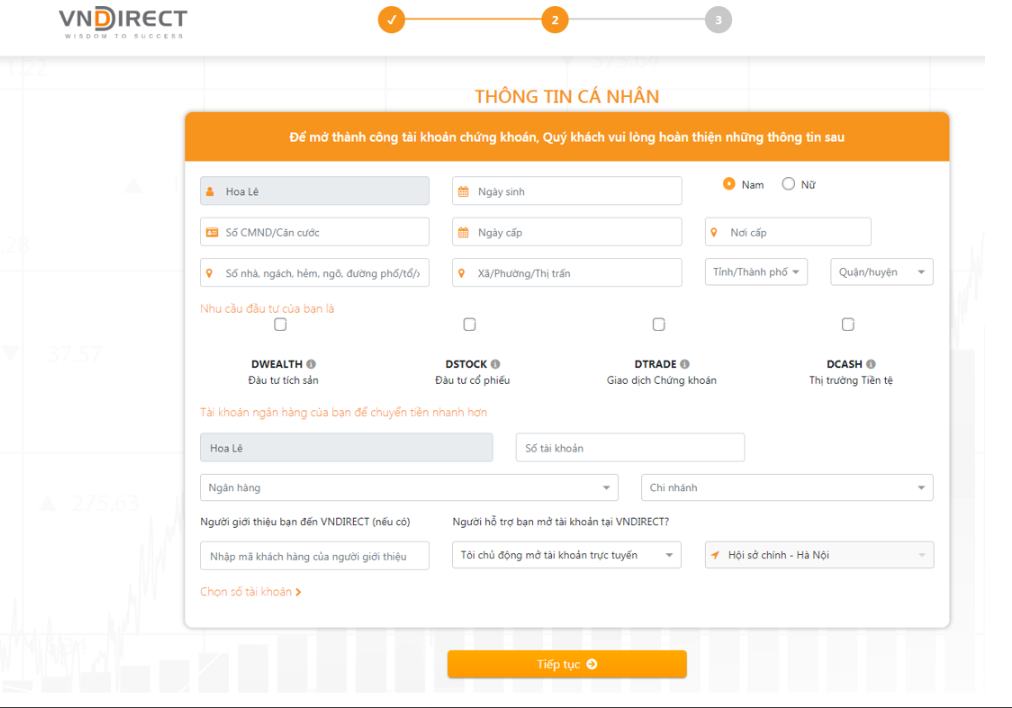Screen dimensions: 1012x708
Task: Select the Nữ gender radio button
Action: tap(788, 184)
